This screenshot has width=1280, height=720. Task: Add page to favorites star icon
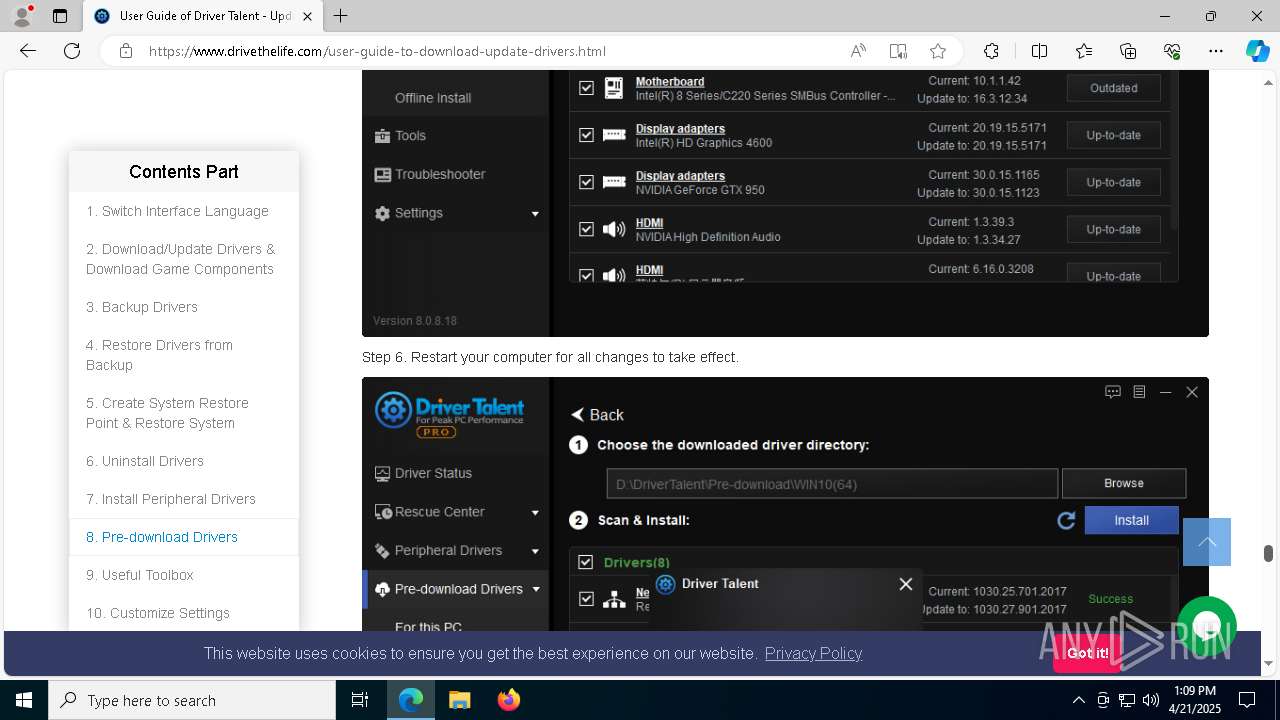[938, 51]
